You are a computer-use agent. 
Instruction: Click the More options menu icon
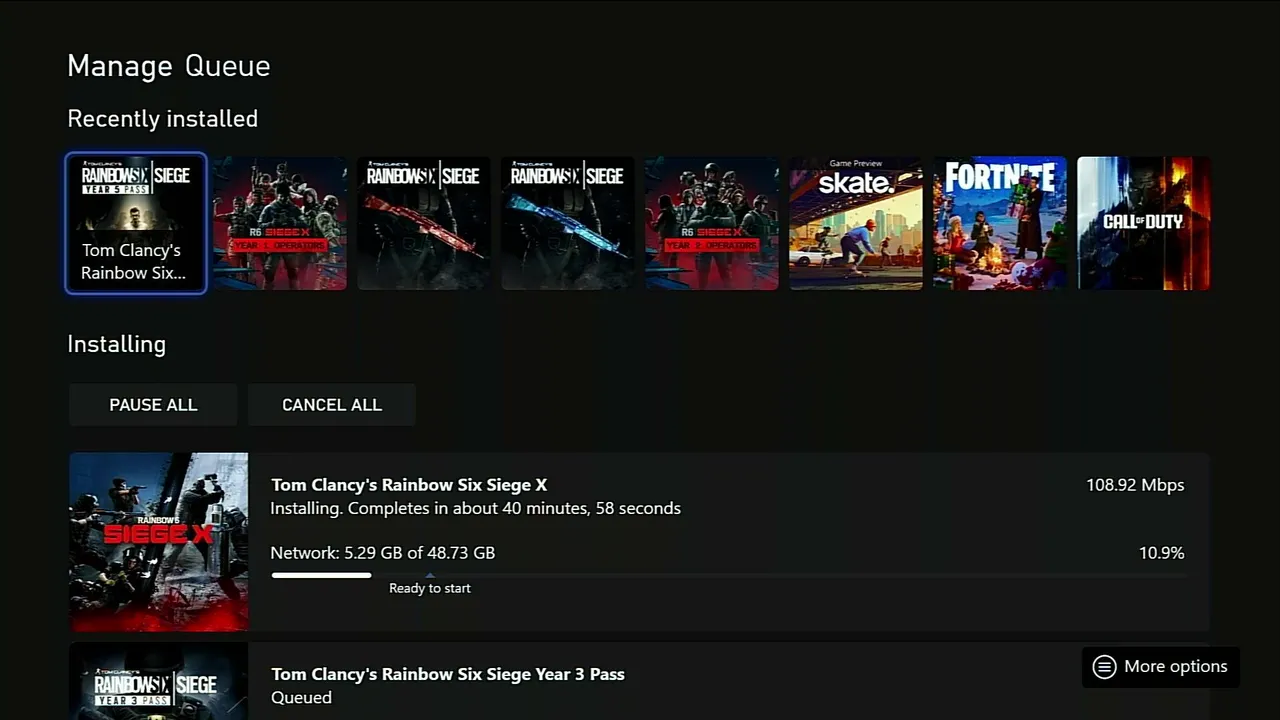(x=1104, y=667)
